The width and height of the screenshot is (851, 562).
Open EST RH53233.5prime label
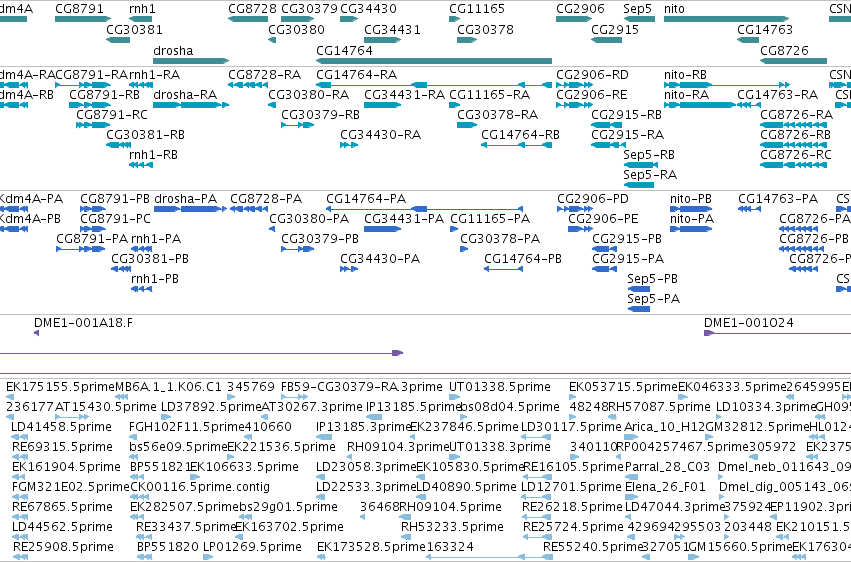coord(452,527)
